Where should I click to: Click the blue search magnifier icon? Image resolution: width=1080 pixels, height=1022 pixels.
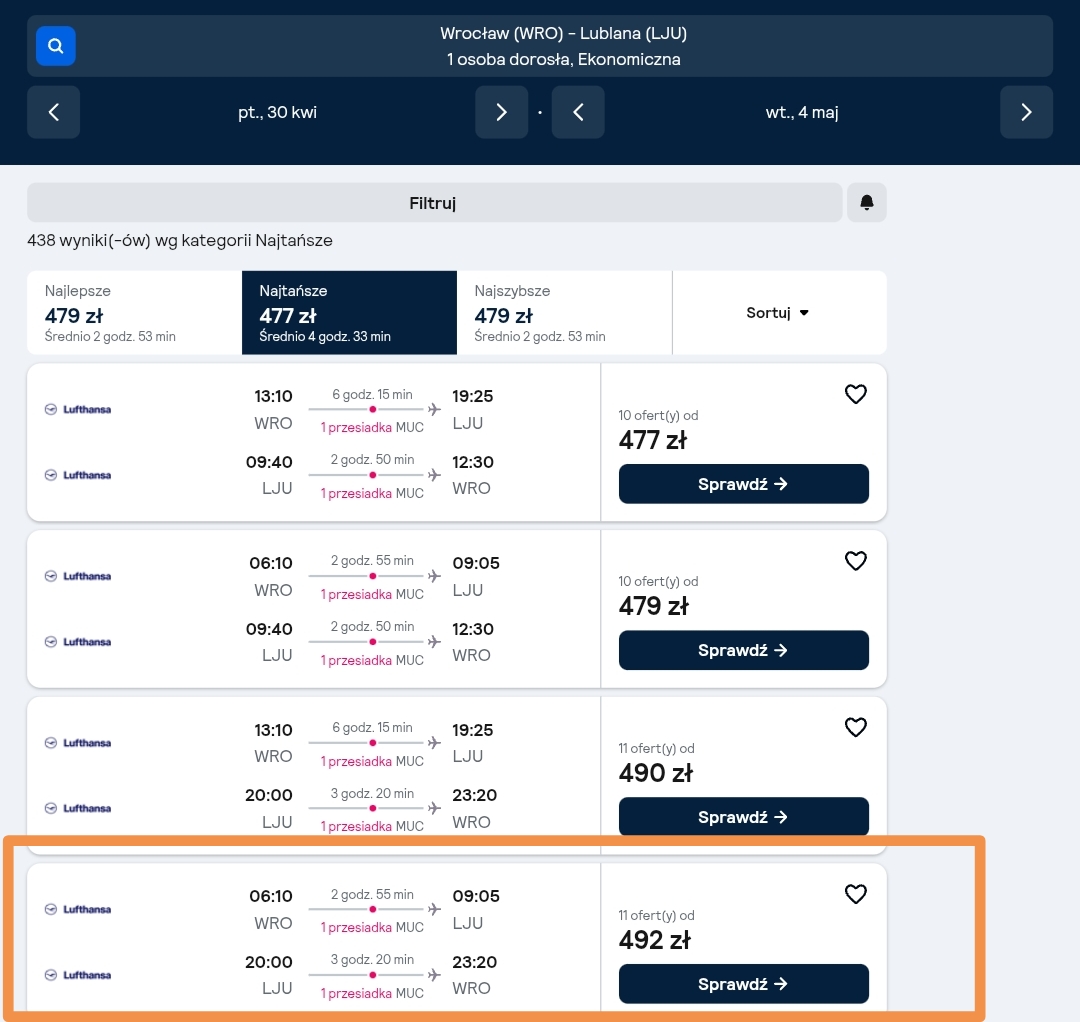[x=56, y=46]
